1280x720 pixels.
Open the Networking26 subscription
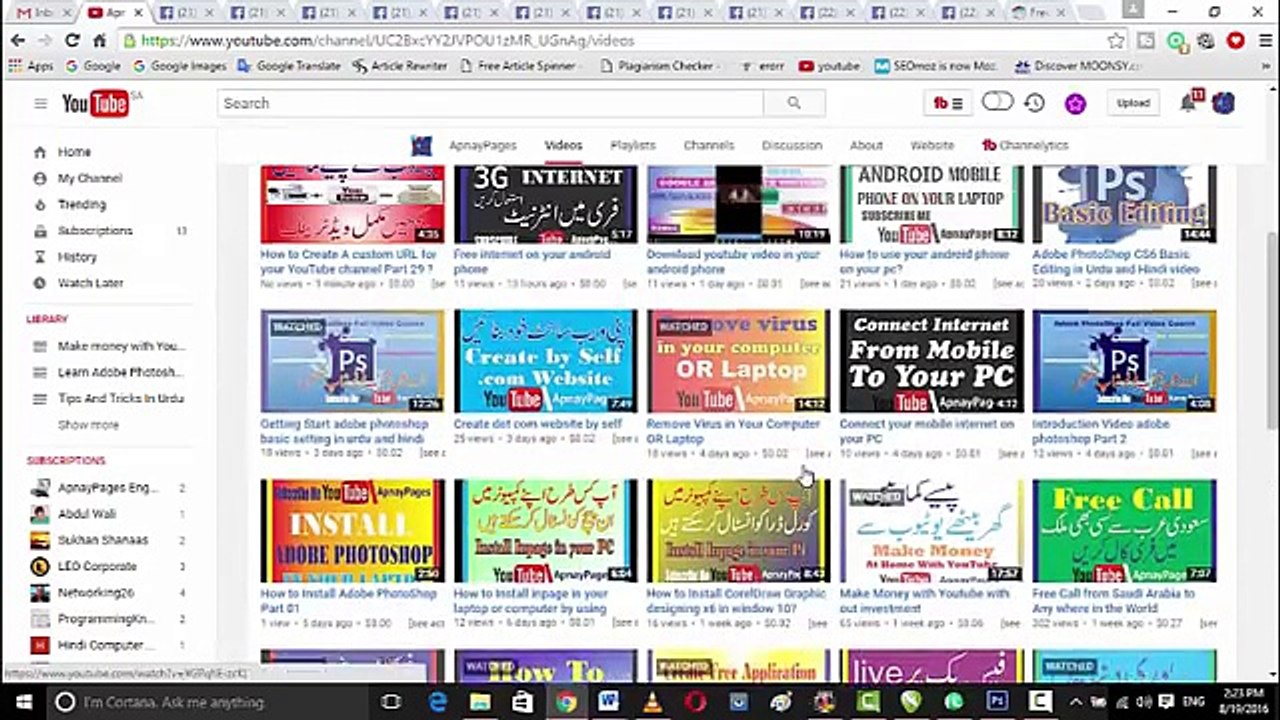click(96, 592)
